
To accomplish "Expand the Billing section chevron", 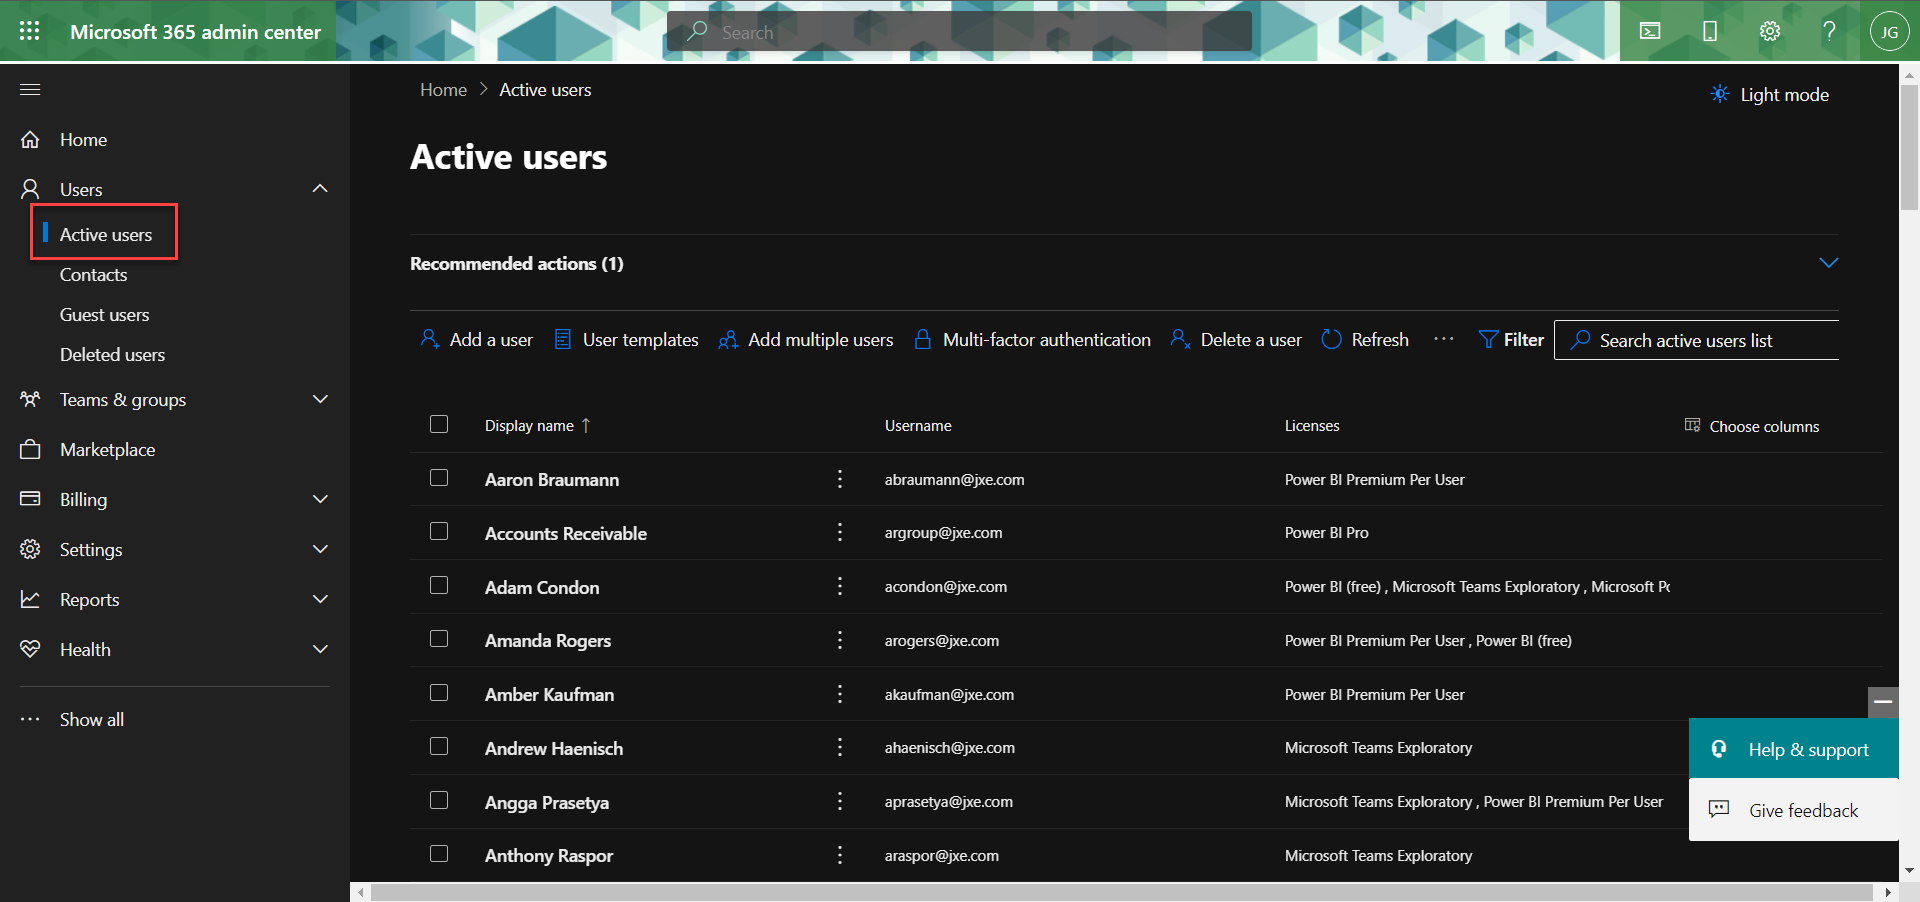I will [320, 499].
